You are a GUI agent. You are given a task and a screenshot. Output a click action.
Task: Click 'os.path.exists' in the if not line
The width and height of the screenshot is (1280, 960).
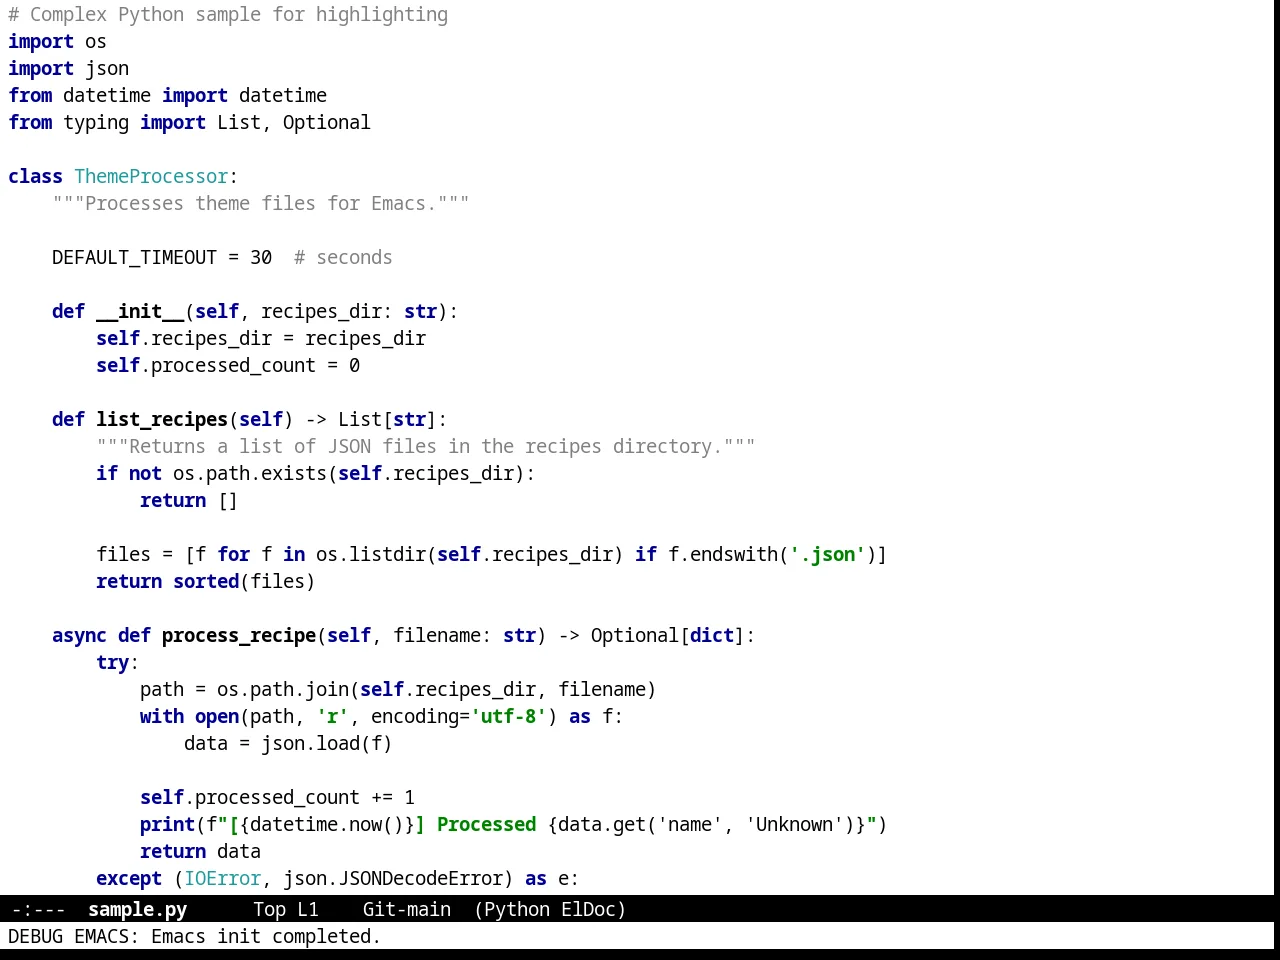tap(250, 473)
